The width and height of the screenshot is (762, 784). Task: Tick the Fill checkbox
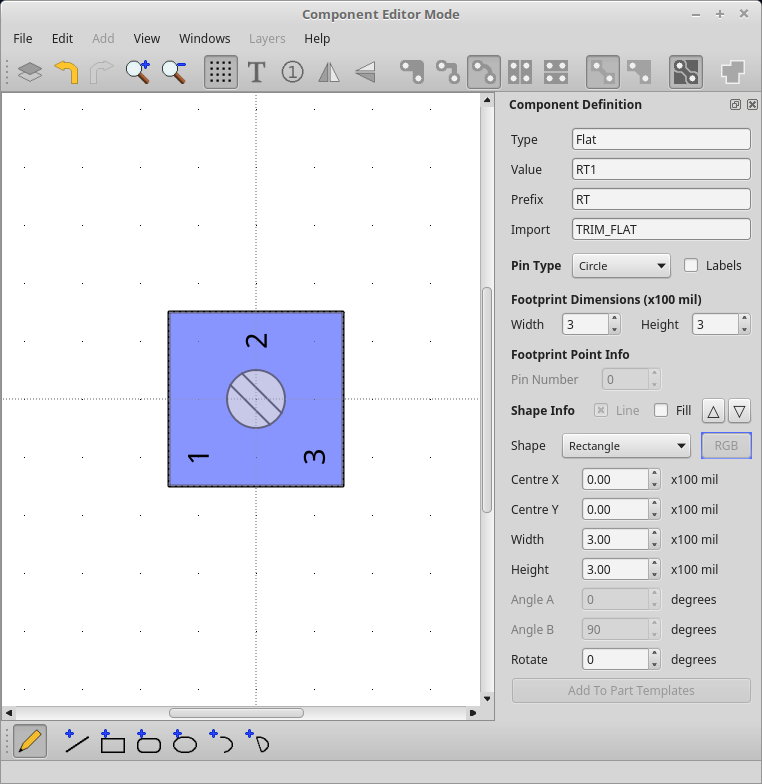660,410
